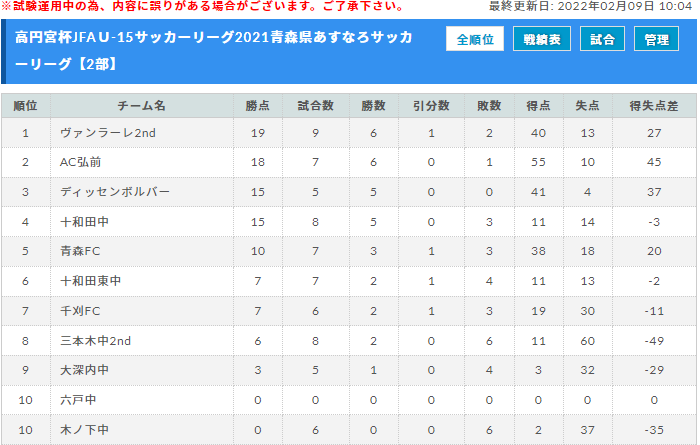Click the 得失点差 column header

(x=654, y=106)
